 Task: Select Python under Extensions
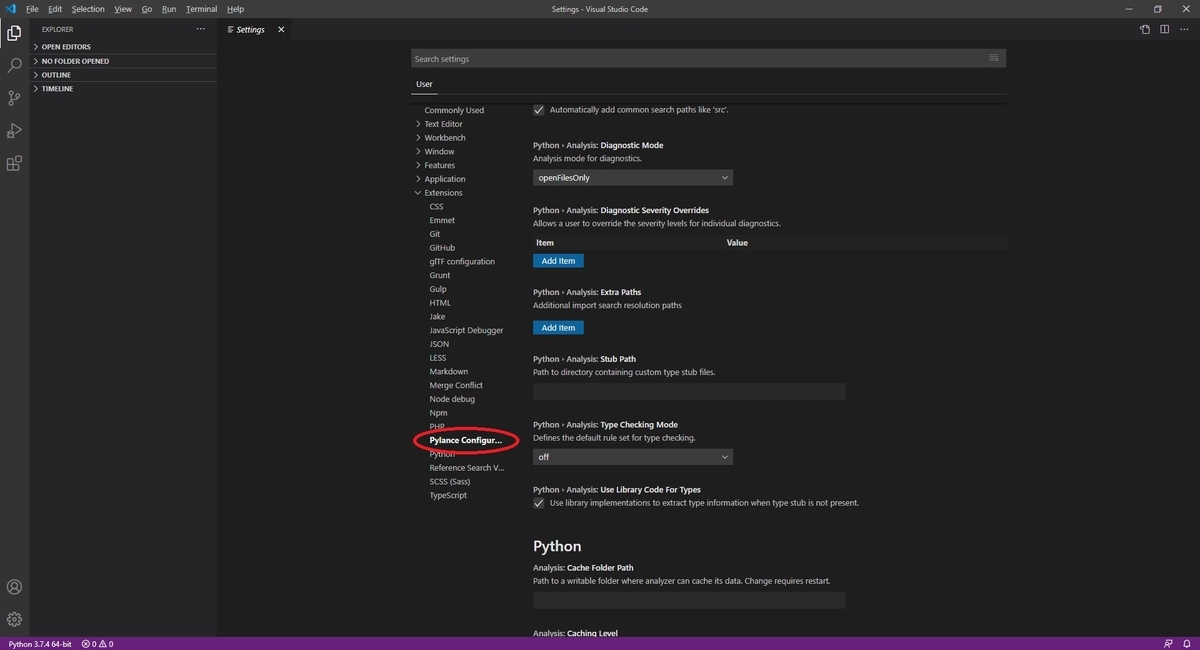(x=442, y=454)
